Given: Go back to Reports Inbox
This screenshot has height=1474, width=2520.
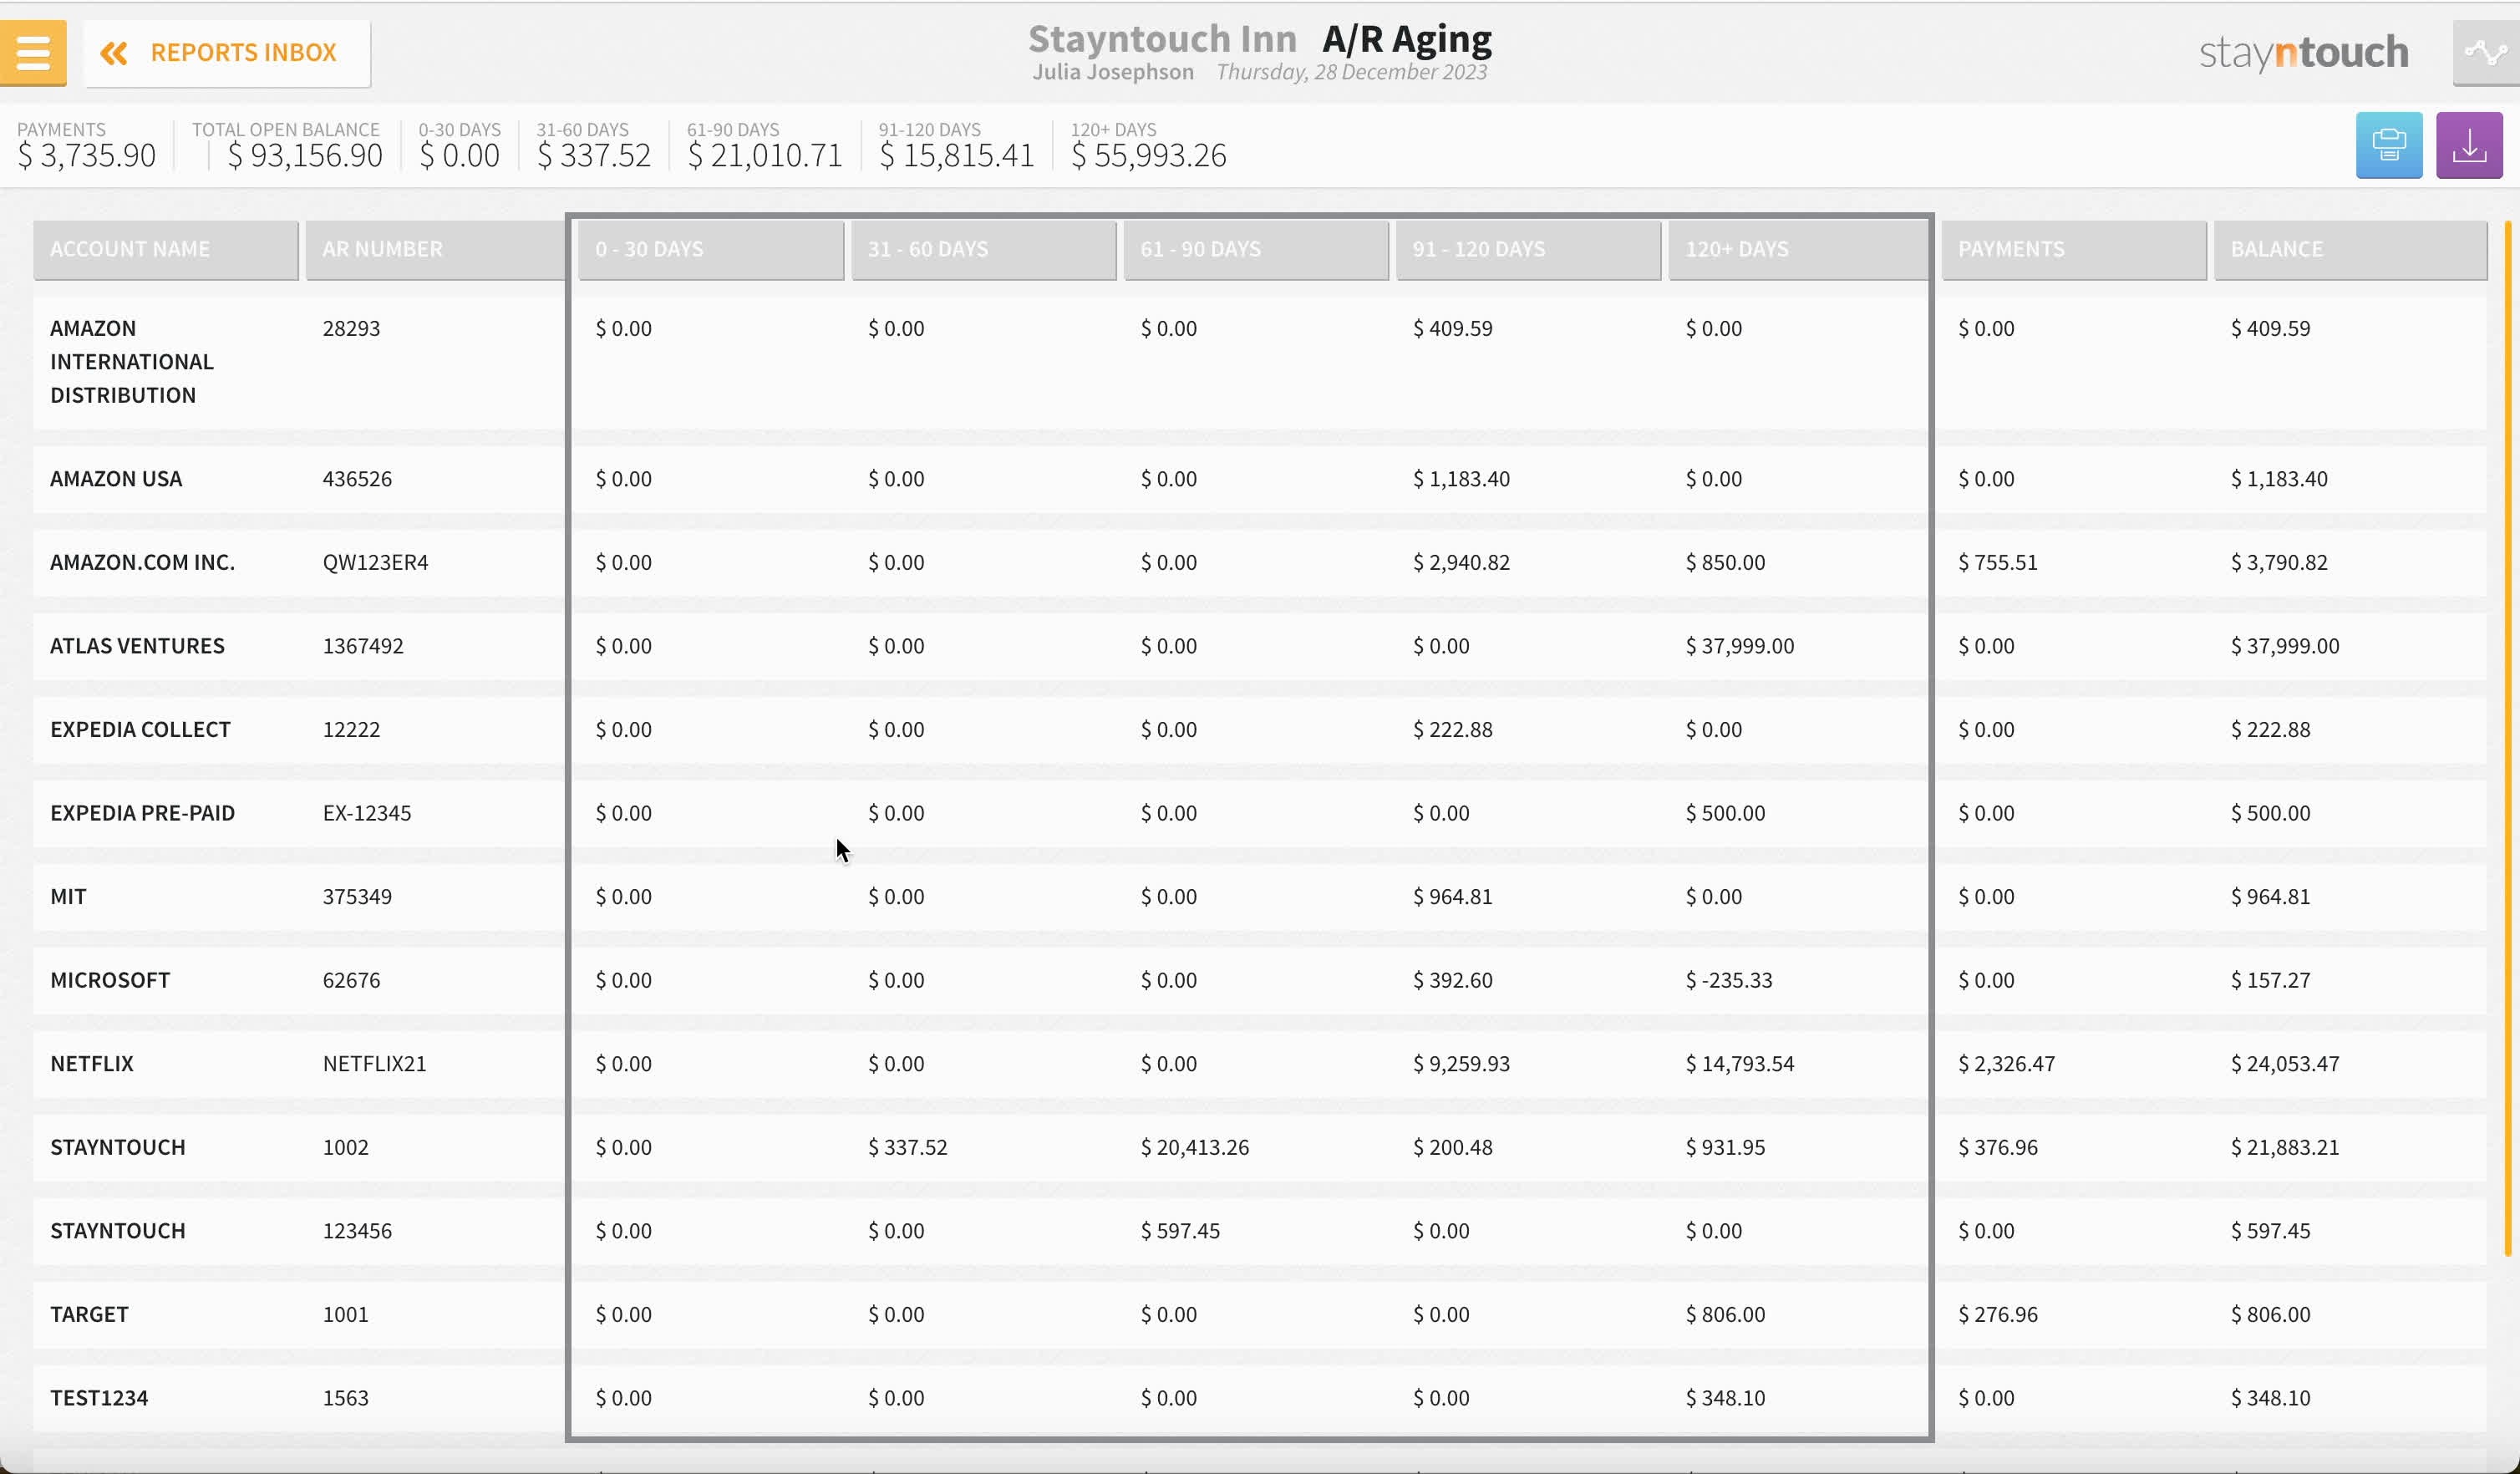Looking at the screenshot, I should tap(227, 53).
